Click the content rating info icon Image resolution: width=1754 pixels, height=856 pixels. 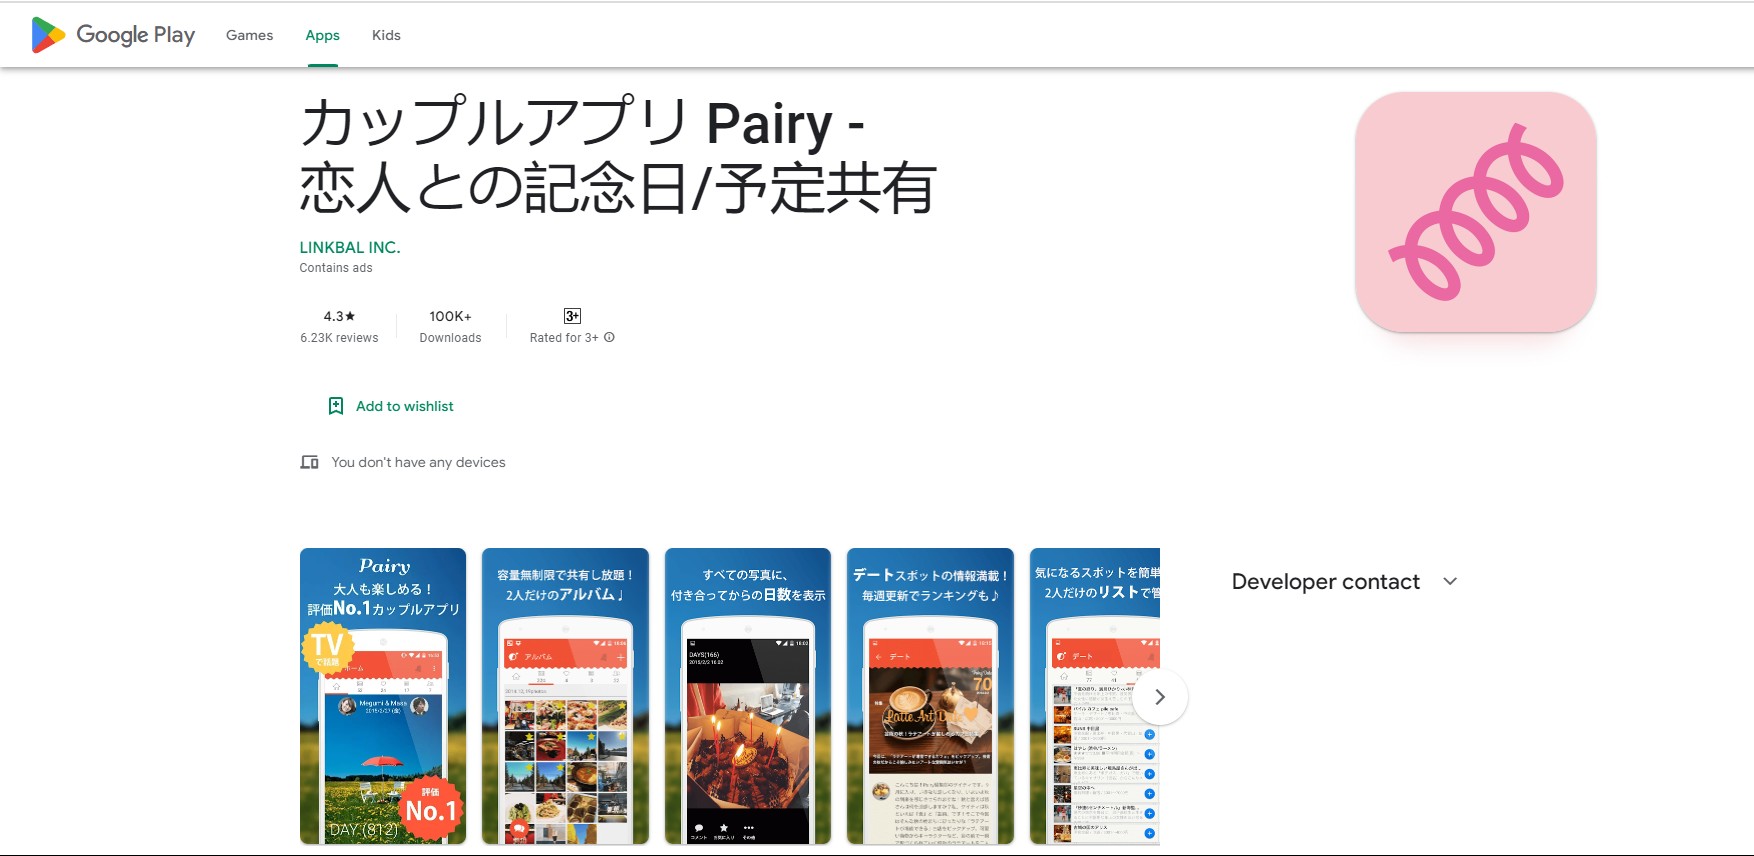point(609,338)
